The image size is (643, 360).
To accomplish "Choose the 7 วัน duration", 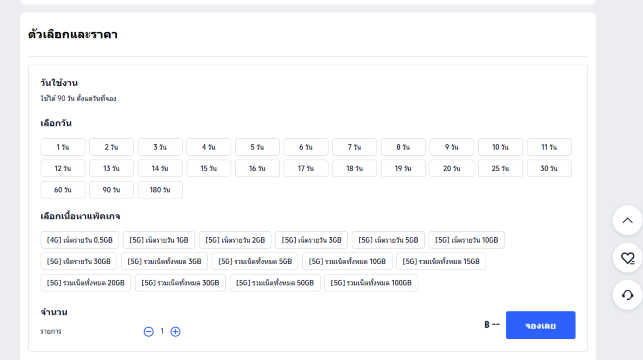I will (x=354, y=147).
